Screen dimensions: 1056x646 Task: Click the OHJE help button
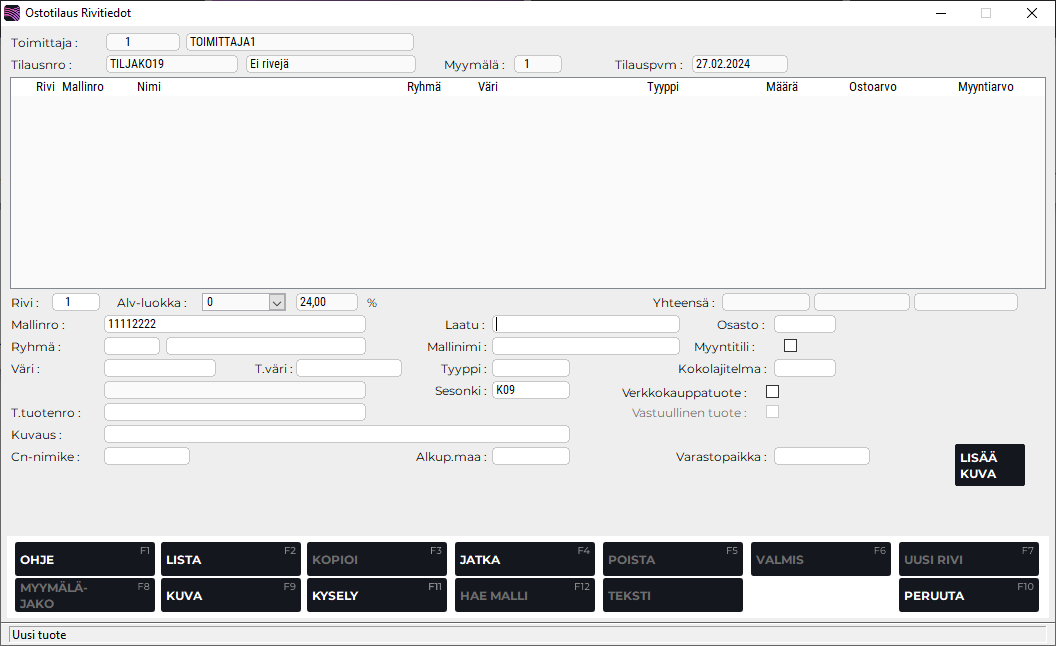coord(85,559)
